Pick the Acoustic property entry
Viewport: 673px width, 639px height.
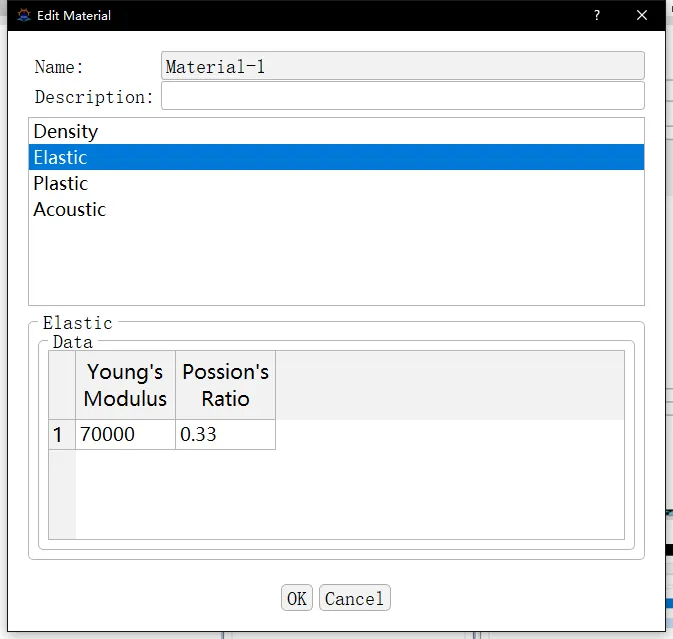pos(336,209)
